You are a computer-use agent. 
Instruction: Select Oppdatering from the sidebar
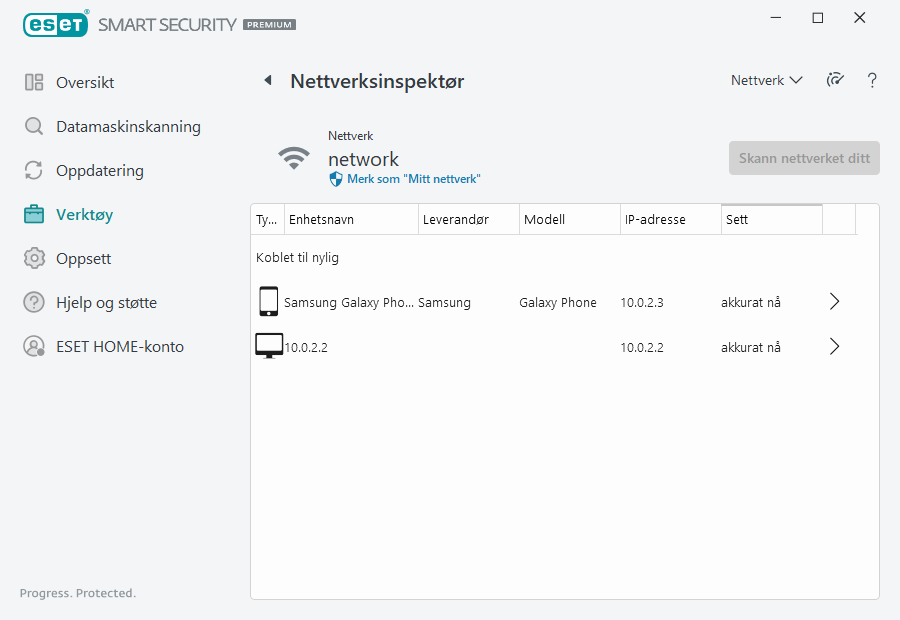(x=100, y=171)
